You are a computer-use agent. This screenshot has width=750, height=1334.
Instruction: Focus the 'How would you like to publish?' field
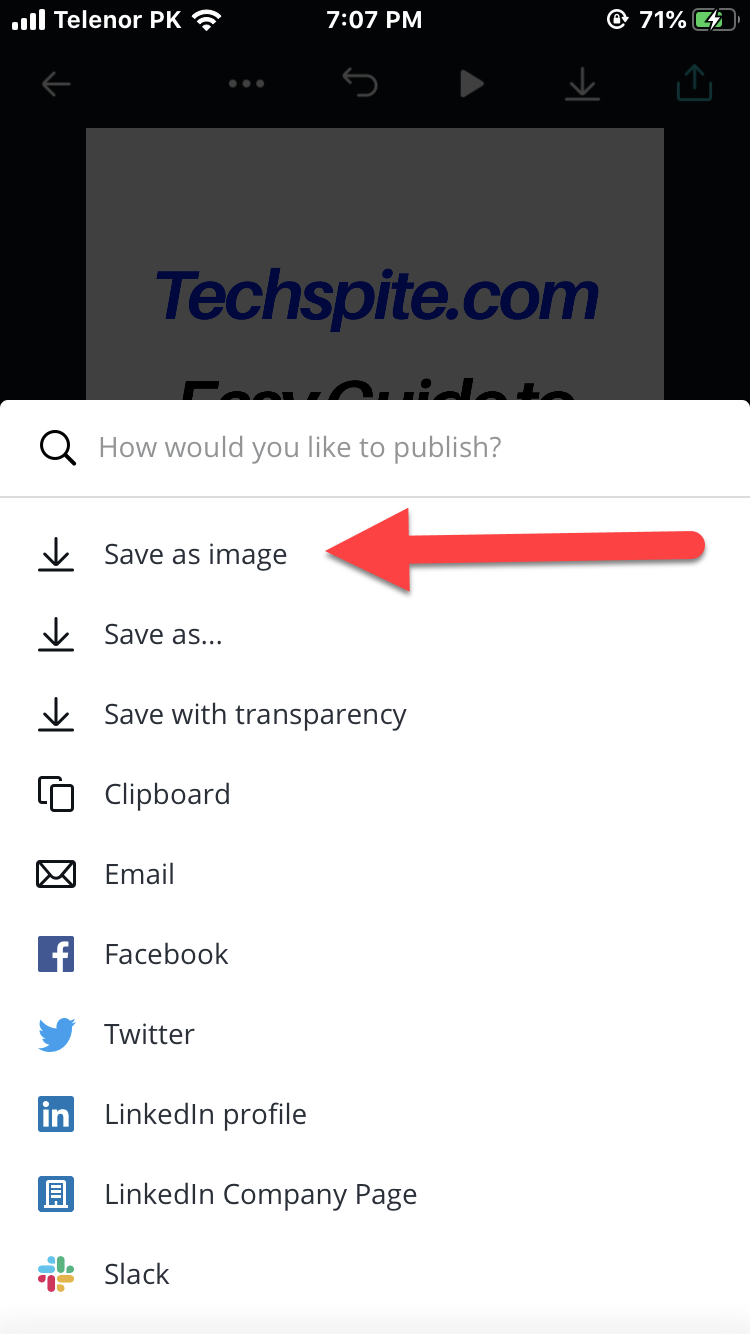click(375, 447)
